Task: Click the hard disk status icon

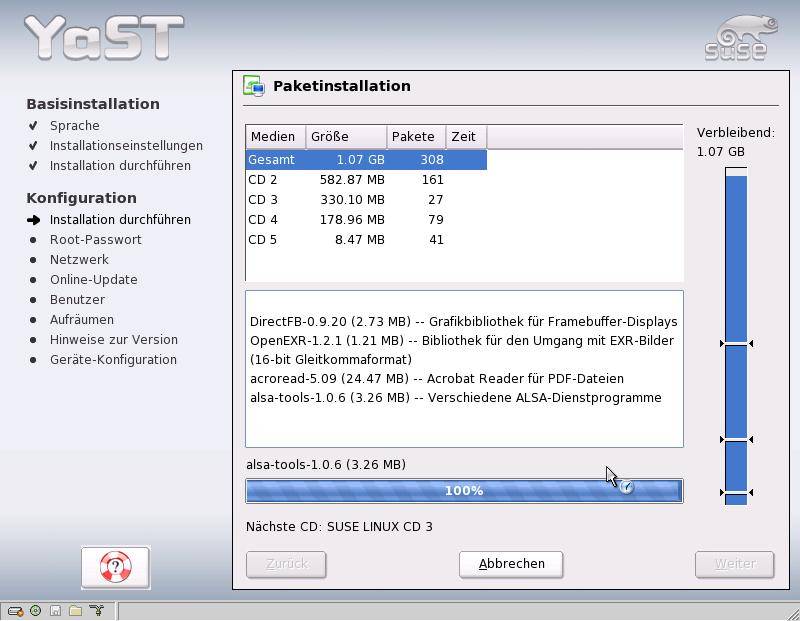Action: [15, 611]
